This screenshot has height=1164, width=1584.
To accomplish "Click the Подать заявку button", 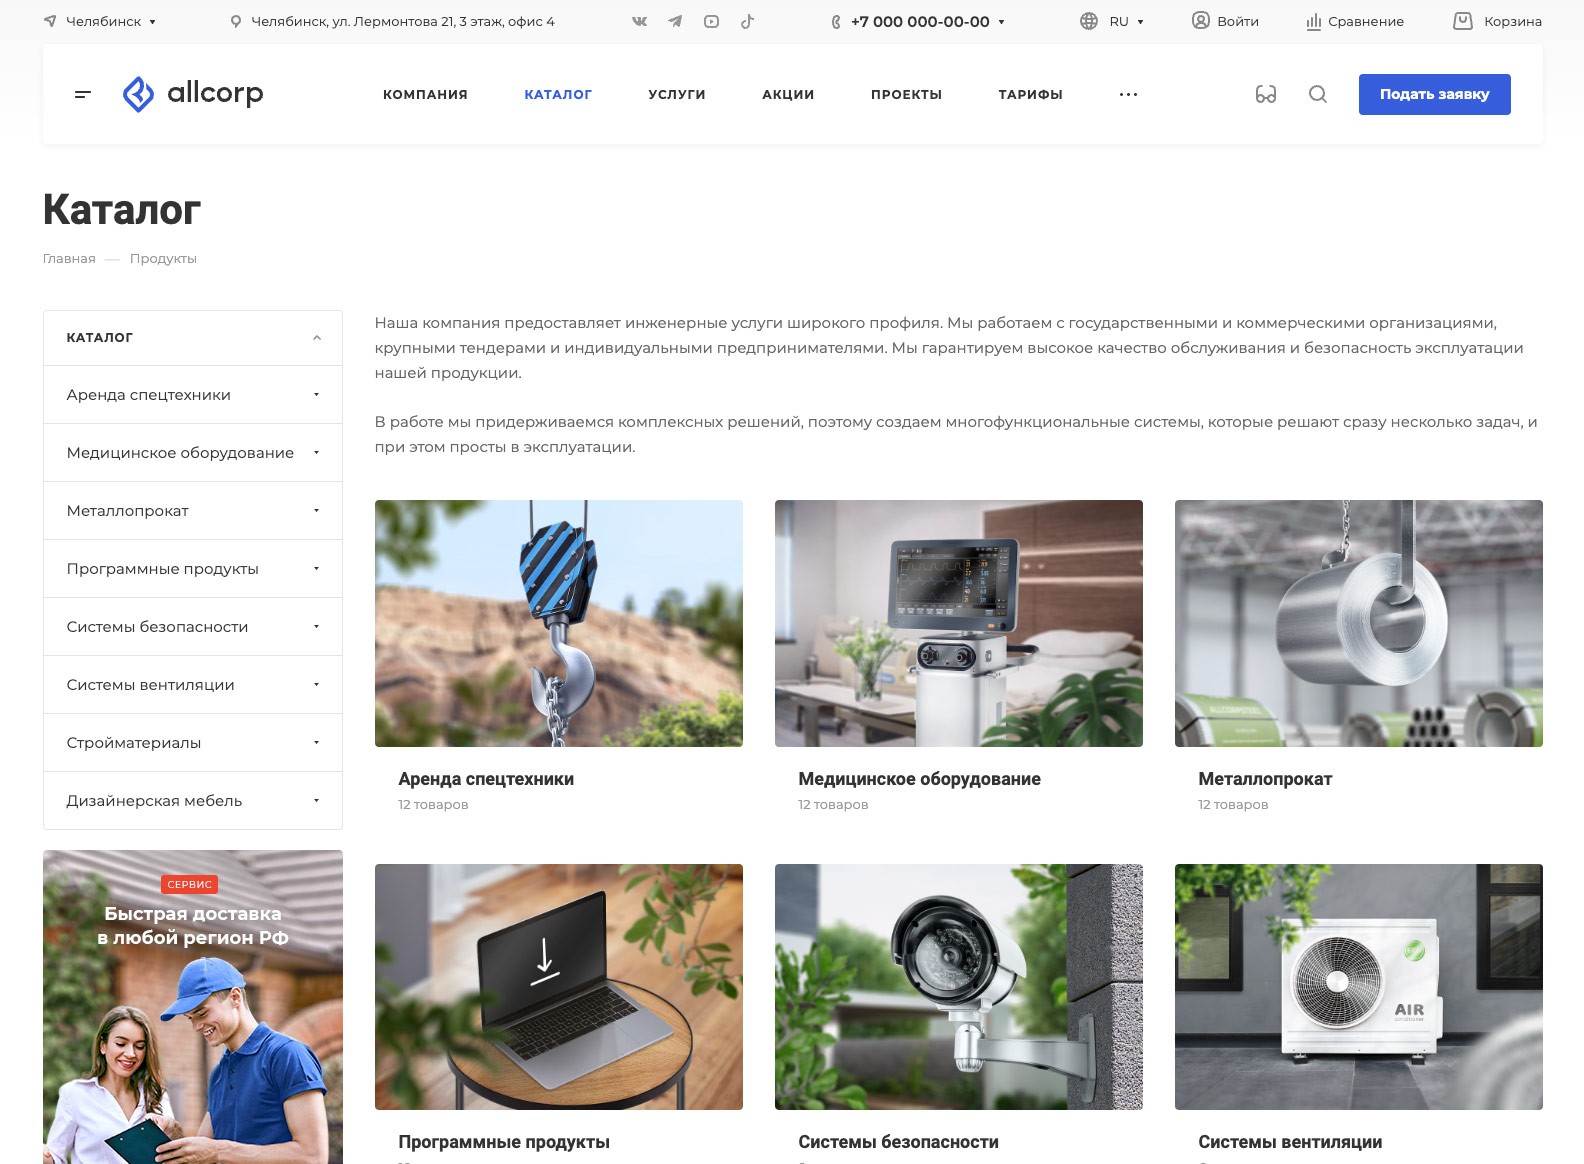I will click(1434, 94).
